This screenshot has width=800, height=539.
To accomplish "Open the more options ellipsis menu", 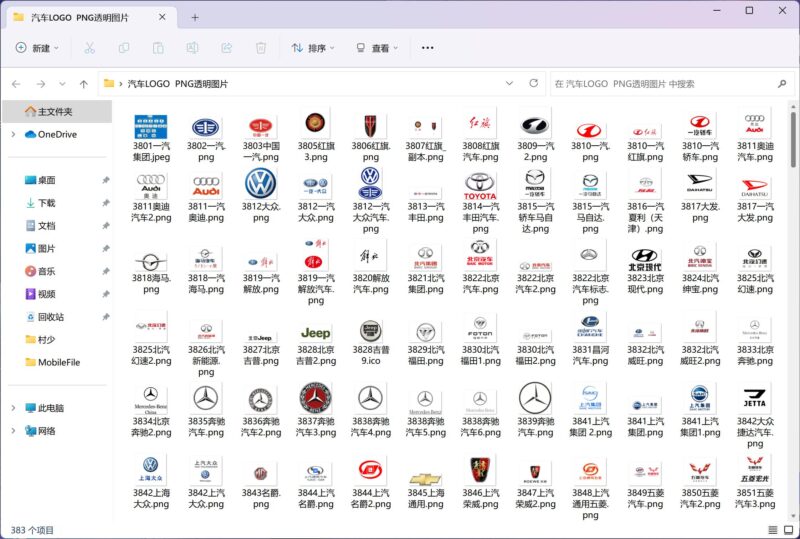I will point(428,48).
